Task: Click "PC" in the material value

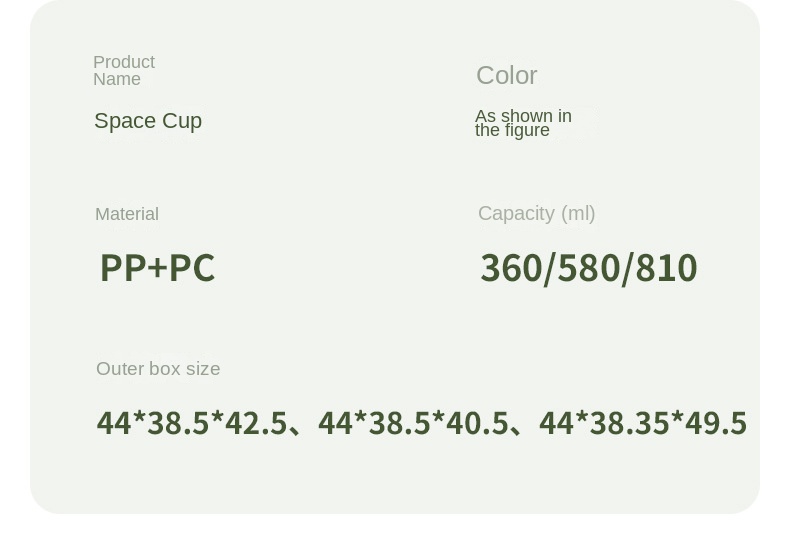Action: click(x=192, y=268)
